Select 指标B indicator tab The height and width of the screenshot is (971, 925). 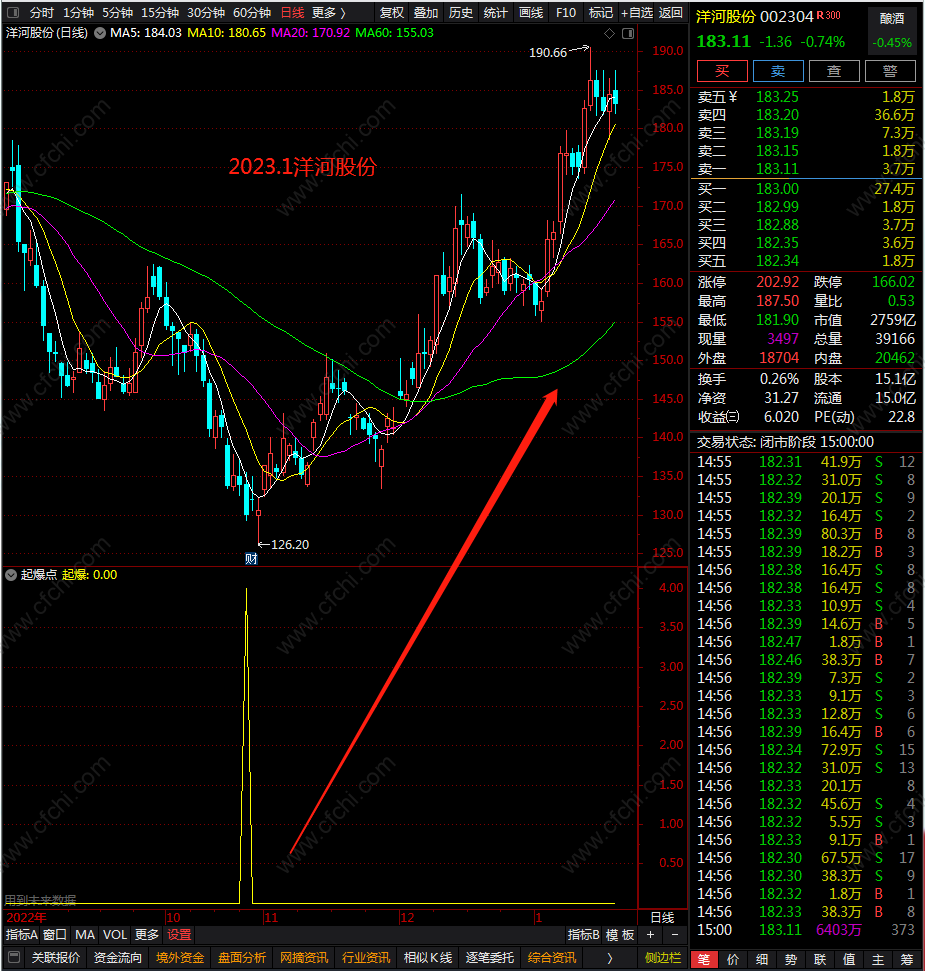click(583, 934)
